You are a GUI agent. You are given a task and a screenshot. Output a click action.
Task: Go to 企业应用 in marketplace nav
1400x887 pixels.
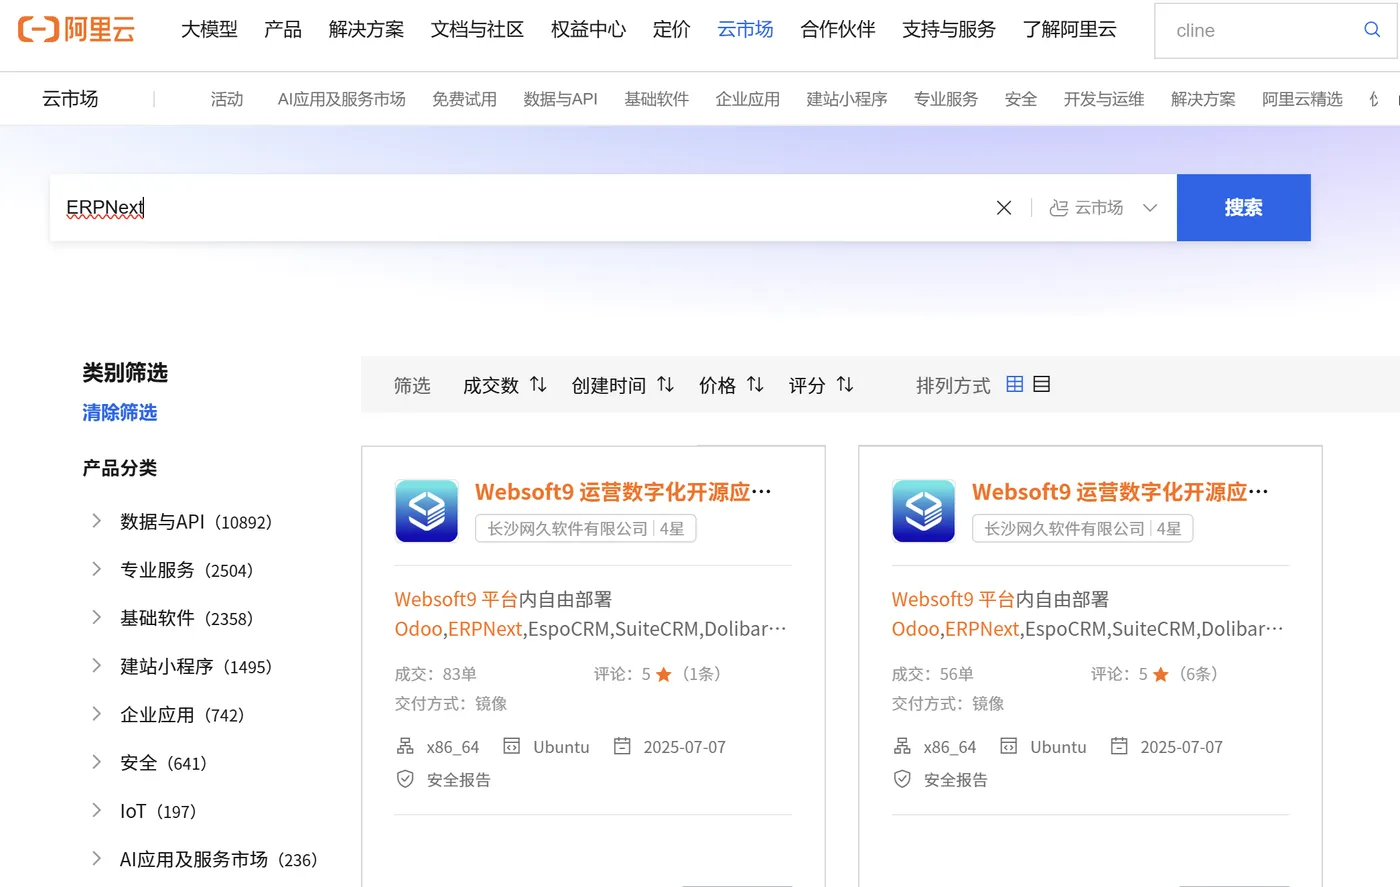748,99
